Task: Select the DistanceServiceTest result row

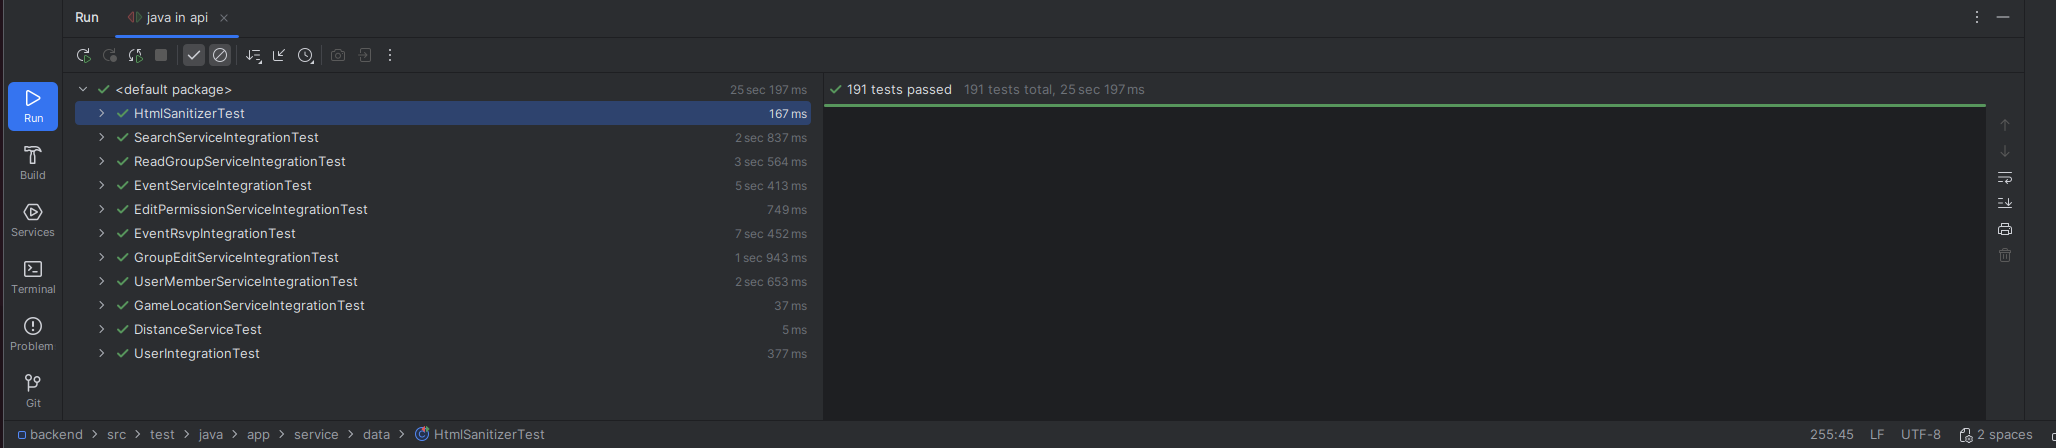Action: [198, 330]
